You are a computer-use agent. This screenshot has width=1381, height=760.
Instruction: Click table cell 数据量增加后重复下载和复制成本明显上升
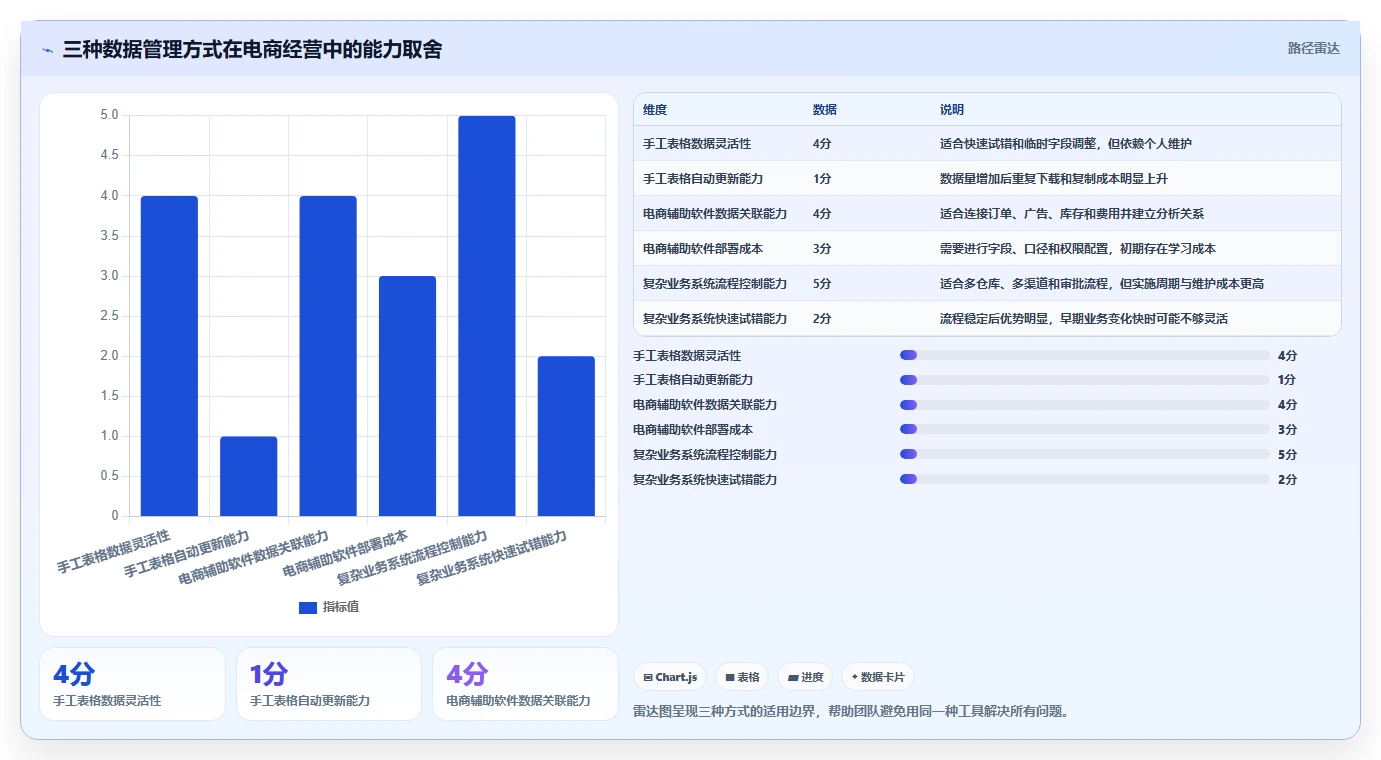pos(1054,179)
